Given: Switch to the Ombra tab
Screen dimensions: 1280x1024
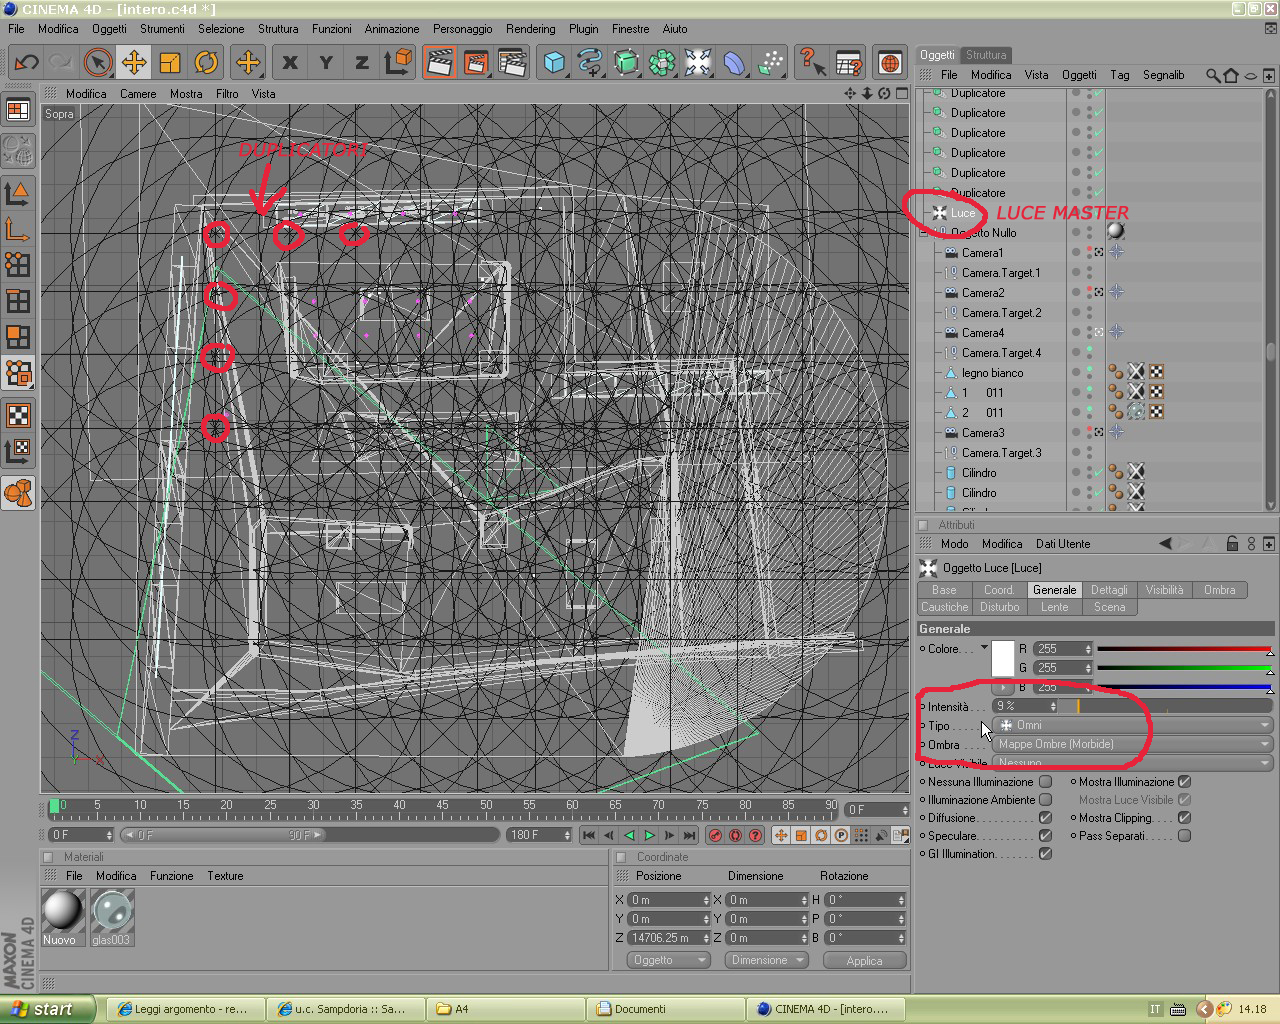Looking at the screenshot, I should click(x=1219, y=590).
